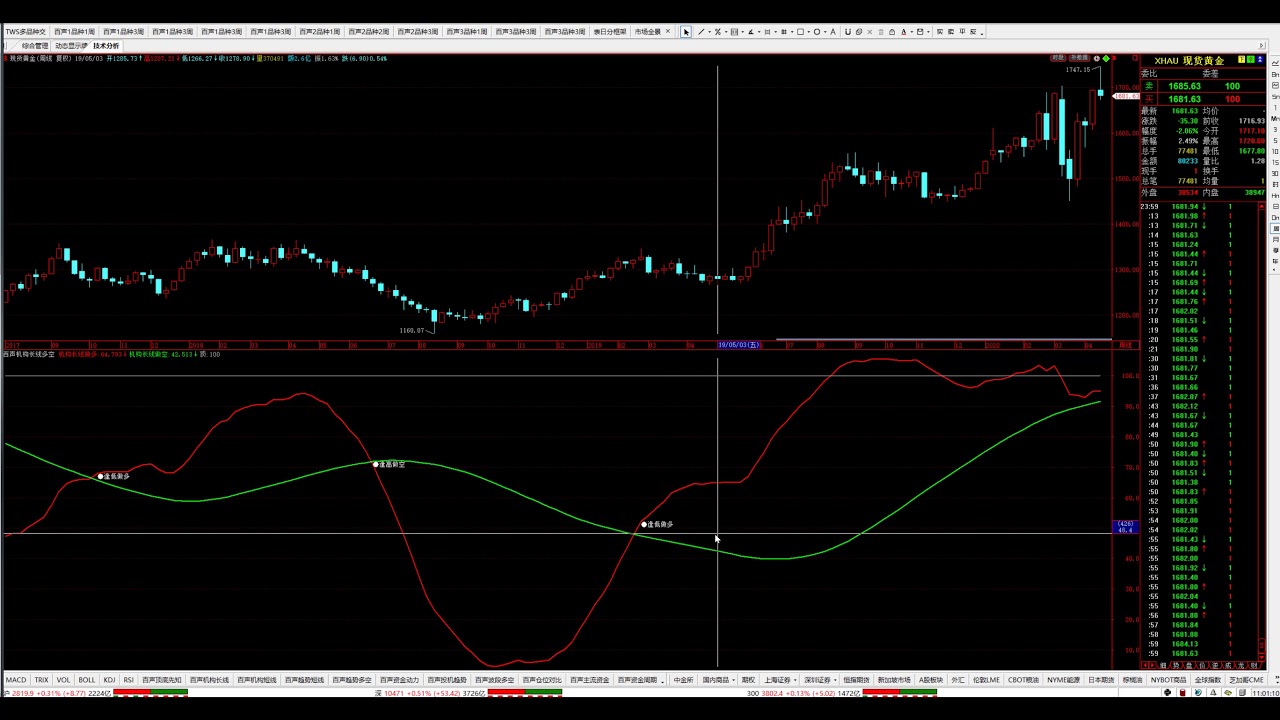Viewport: 1280px width, 720px height.
Task: Click the 平 close-position icon
Action: point(962,32)
